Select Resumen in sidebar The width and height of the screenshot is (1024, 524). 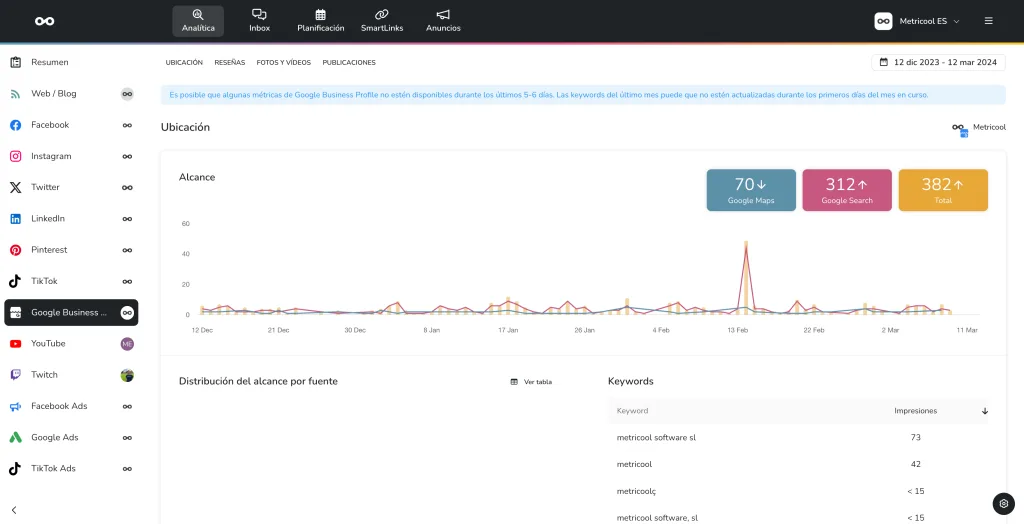pos(71,62)
